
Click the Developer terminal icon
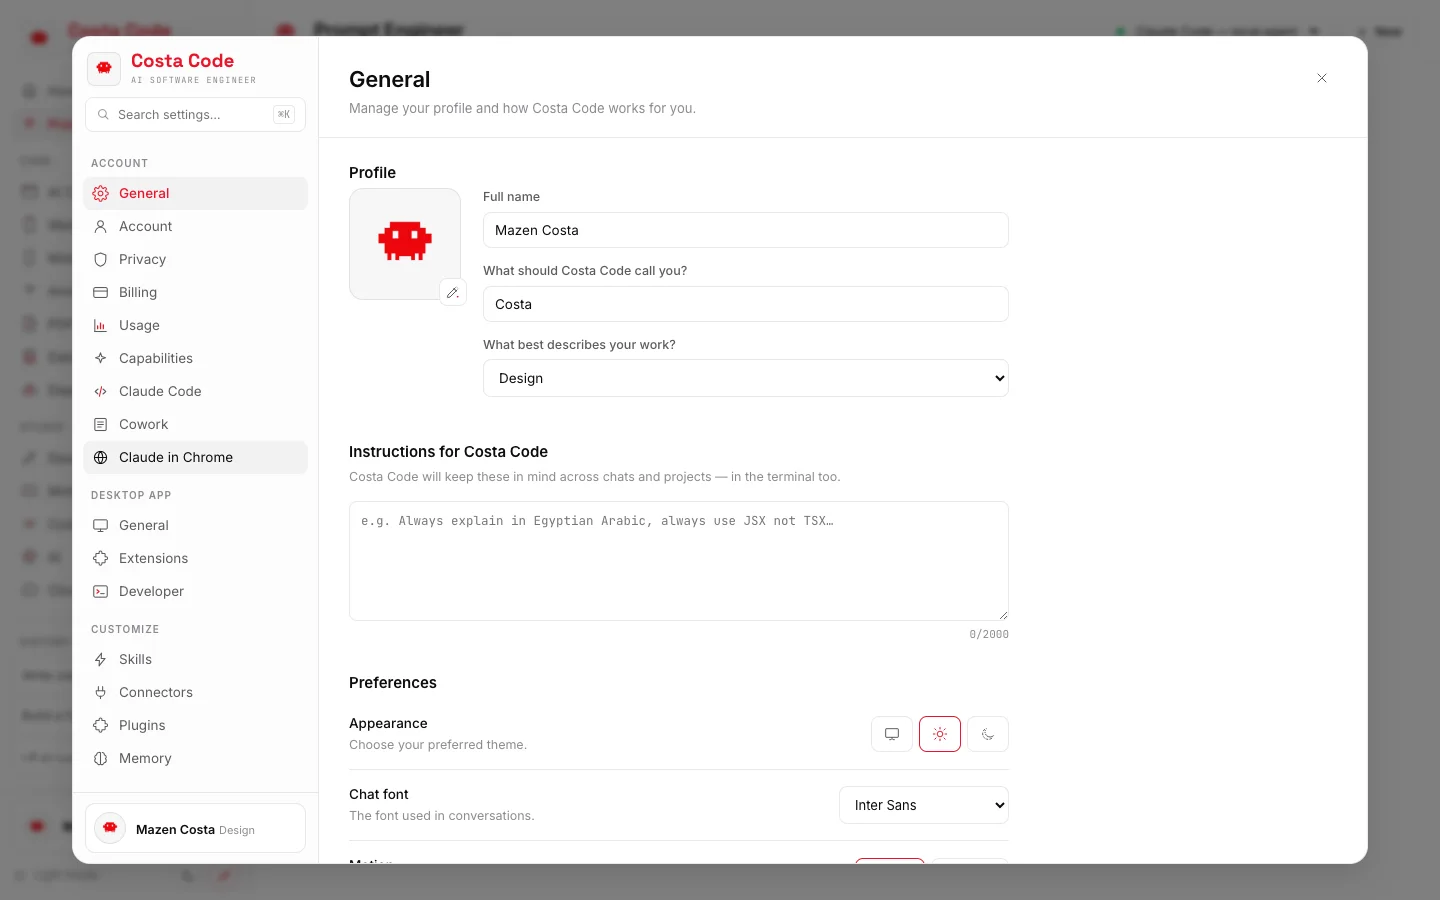pos(100,591)
